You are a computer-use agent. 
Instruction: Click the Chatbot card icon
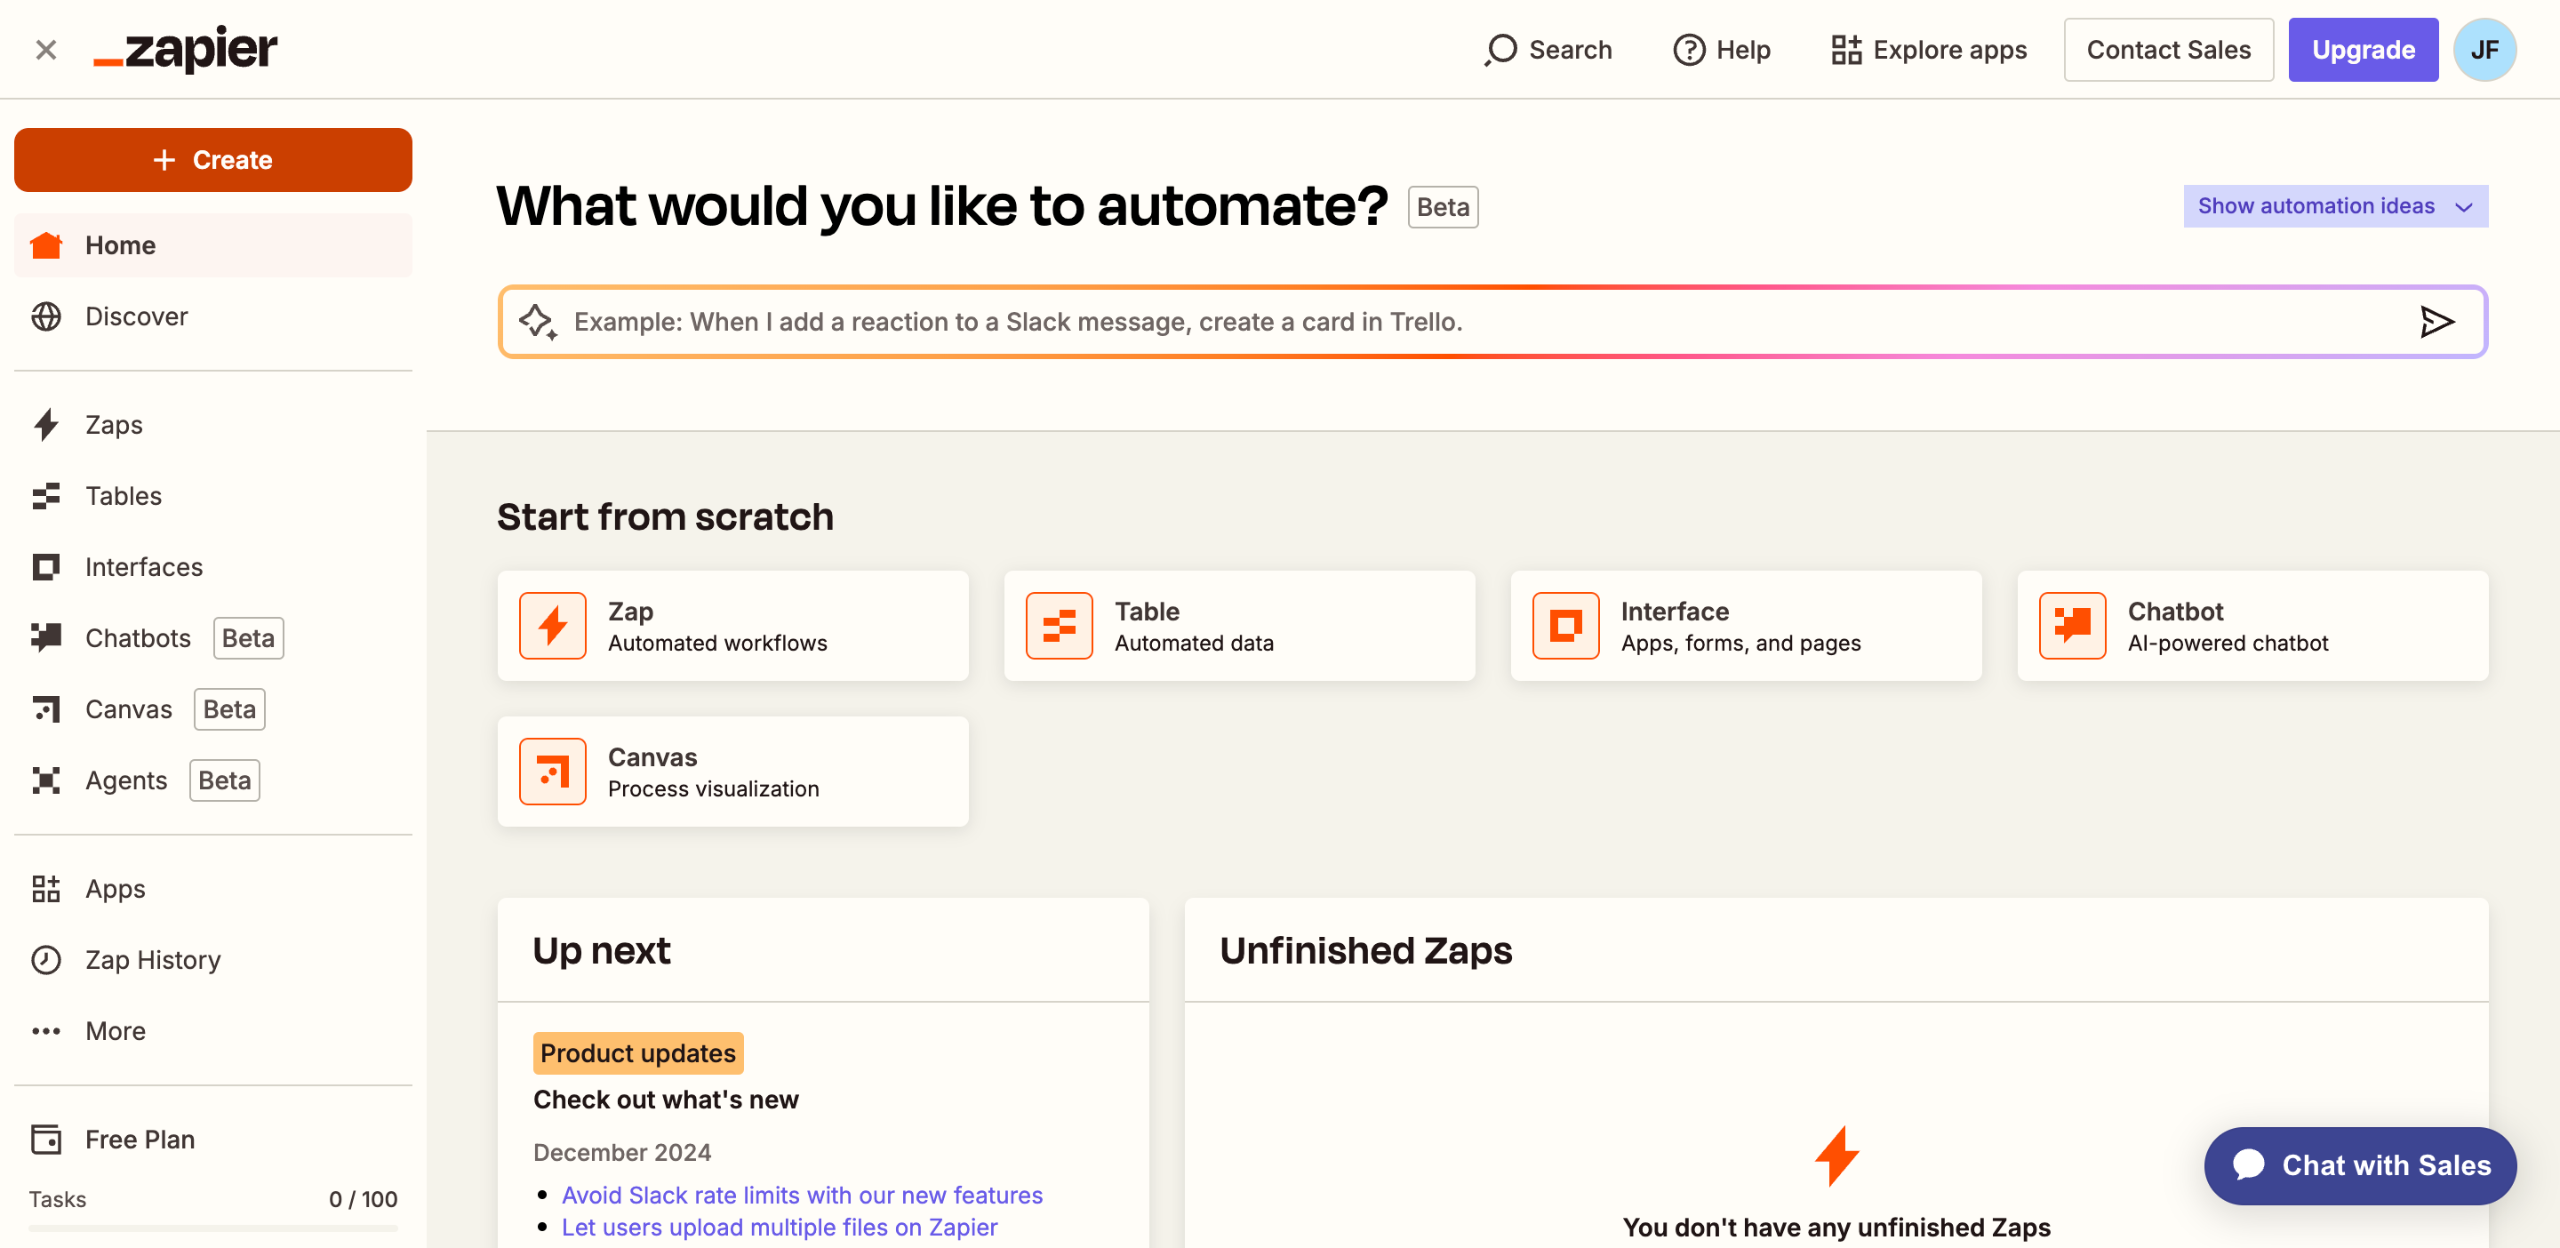pyautogui.click(x=2072, y=626)
